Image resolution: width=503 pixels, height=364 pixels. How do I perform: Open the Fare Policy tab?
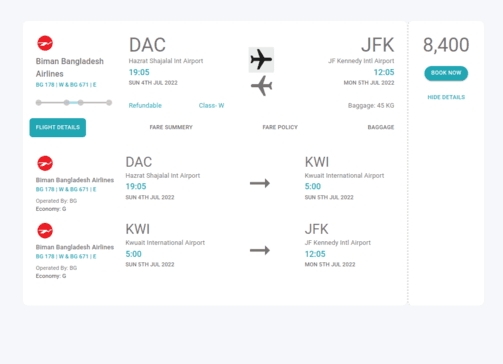(280, 127)
